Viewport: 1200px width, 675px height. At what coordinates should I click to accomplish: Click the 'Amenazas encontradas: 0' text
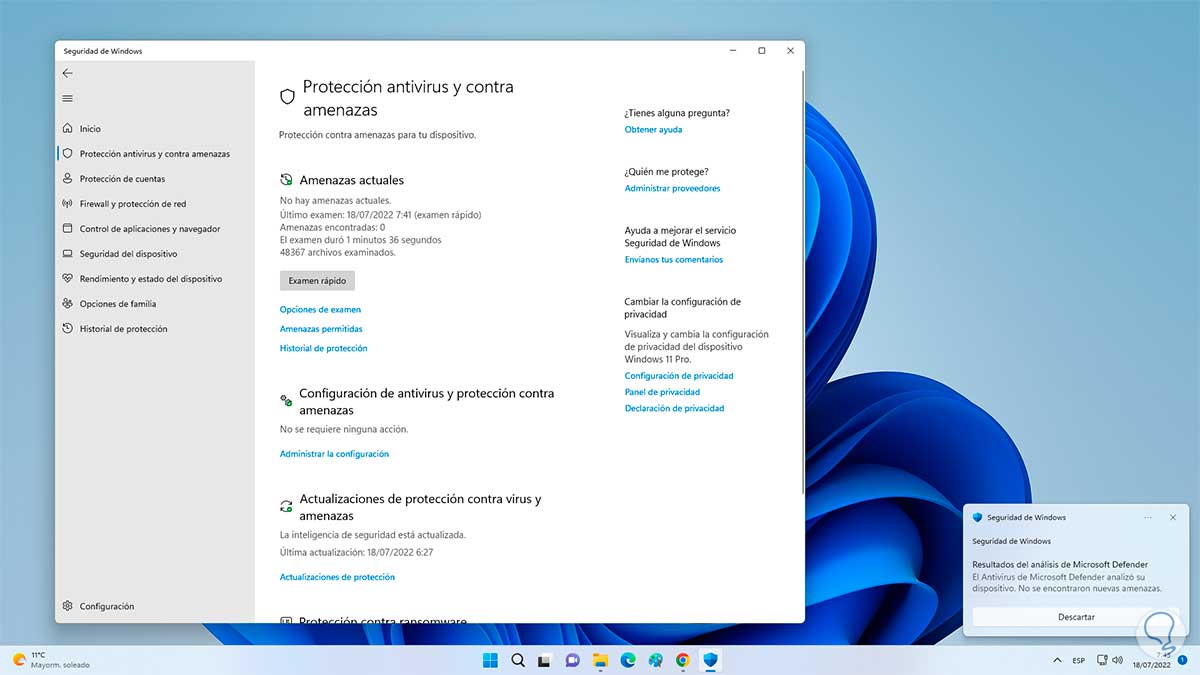[x=333, y=227]
